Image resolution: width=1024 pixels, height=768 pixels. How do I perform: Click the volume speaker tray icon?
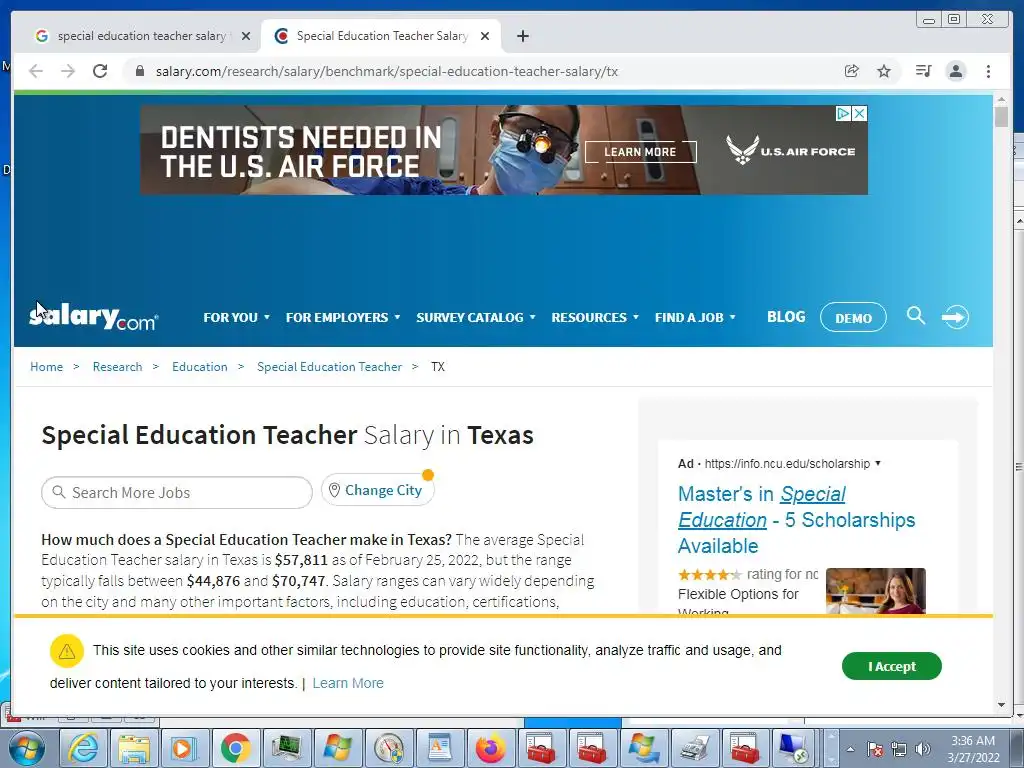click(923, 749)
